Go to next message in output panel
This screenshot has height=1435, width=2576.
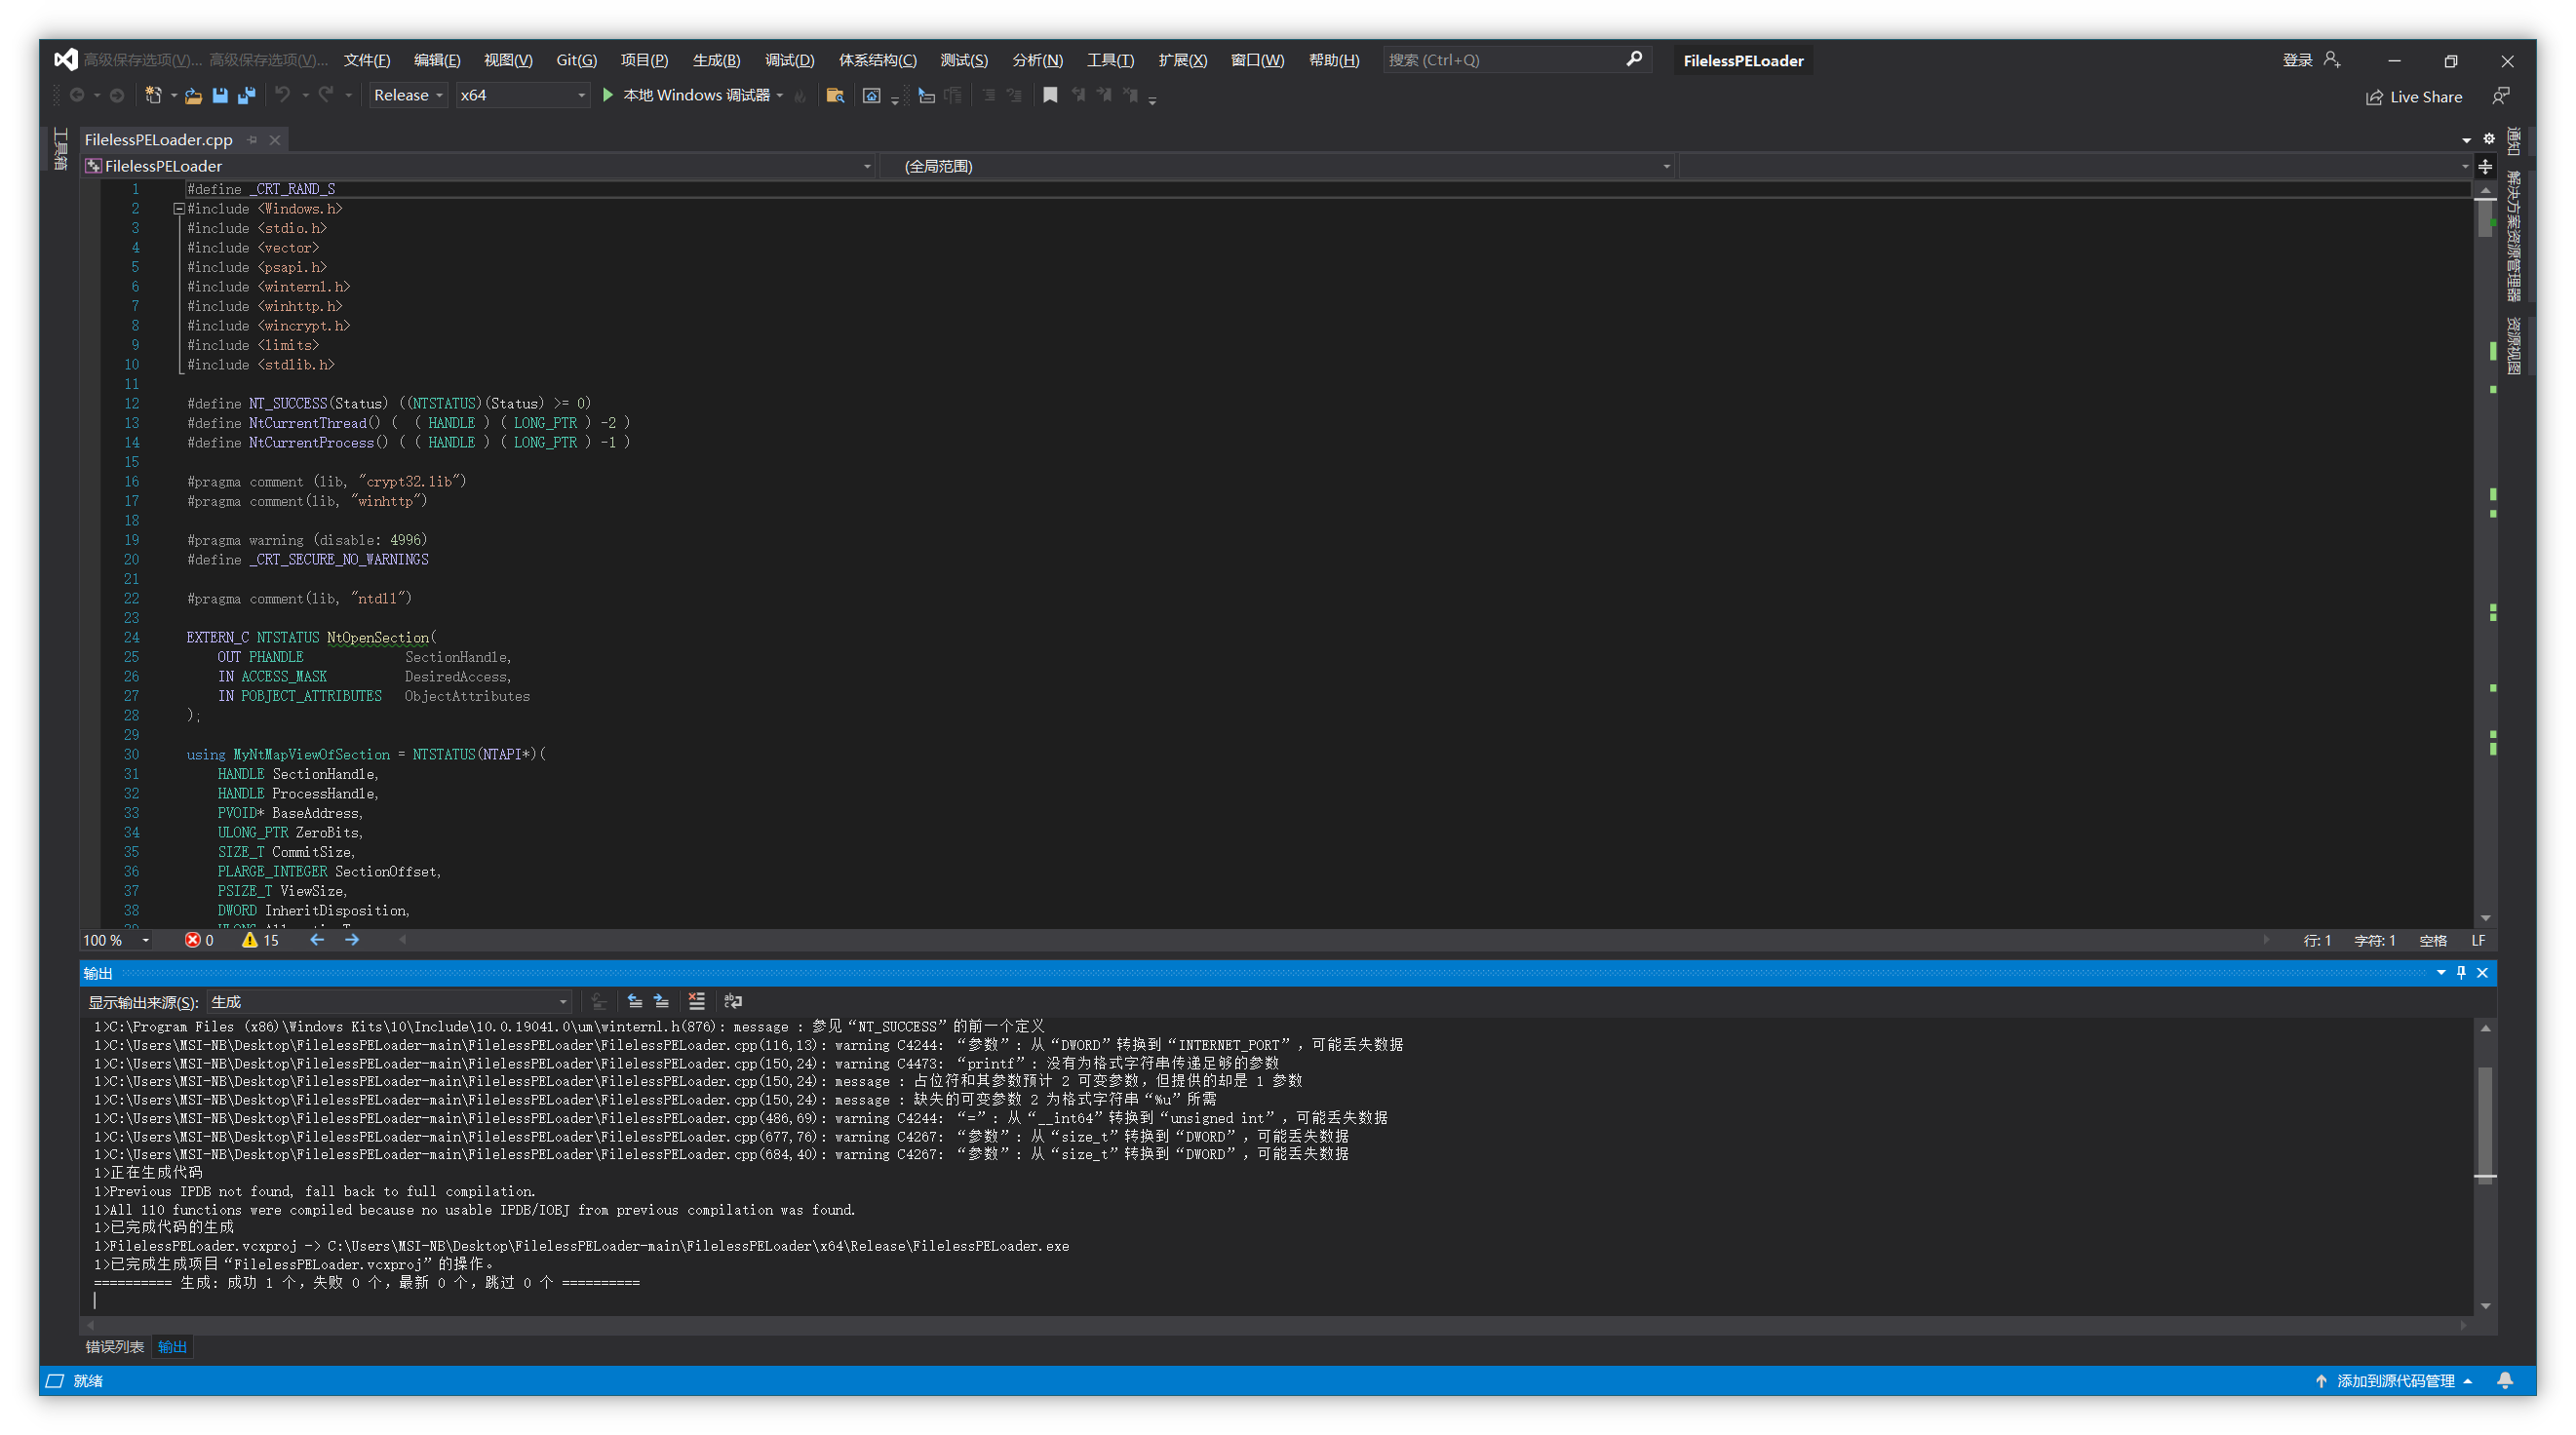661,1001
